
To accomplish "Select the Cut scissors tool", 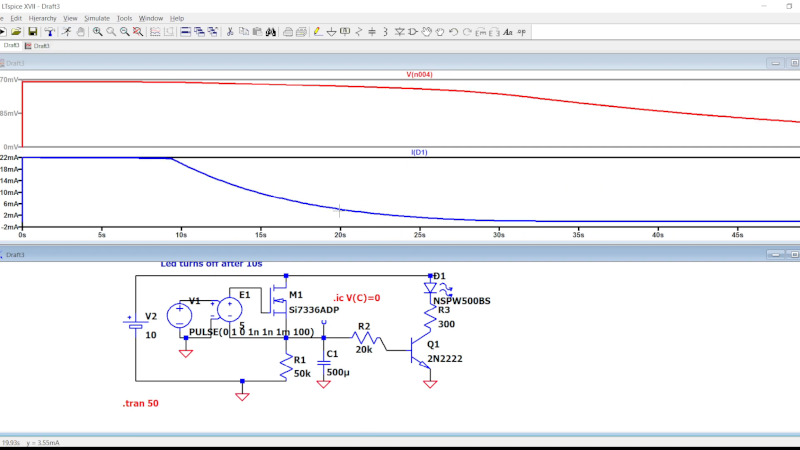I will click(229, 32).
